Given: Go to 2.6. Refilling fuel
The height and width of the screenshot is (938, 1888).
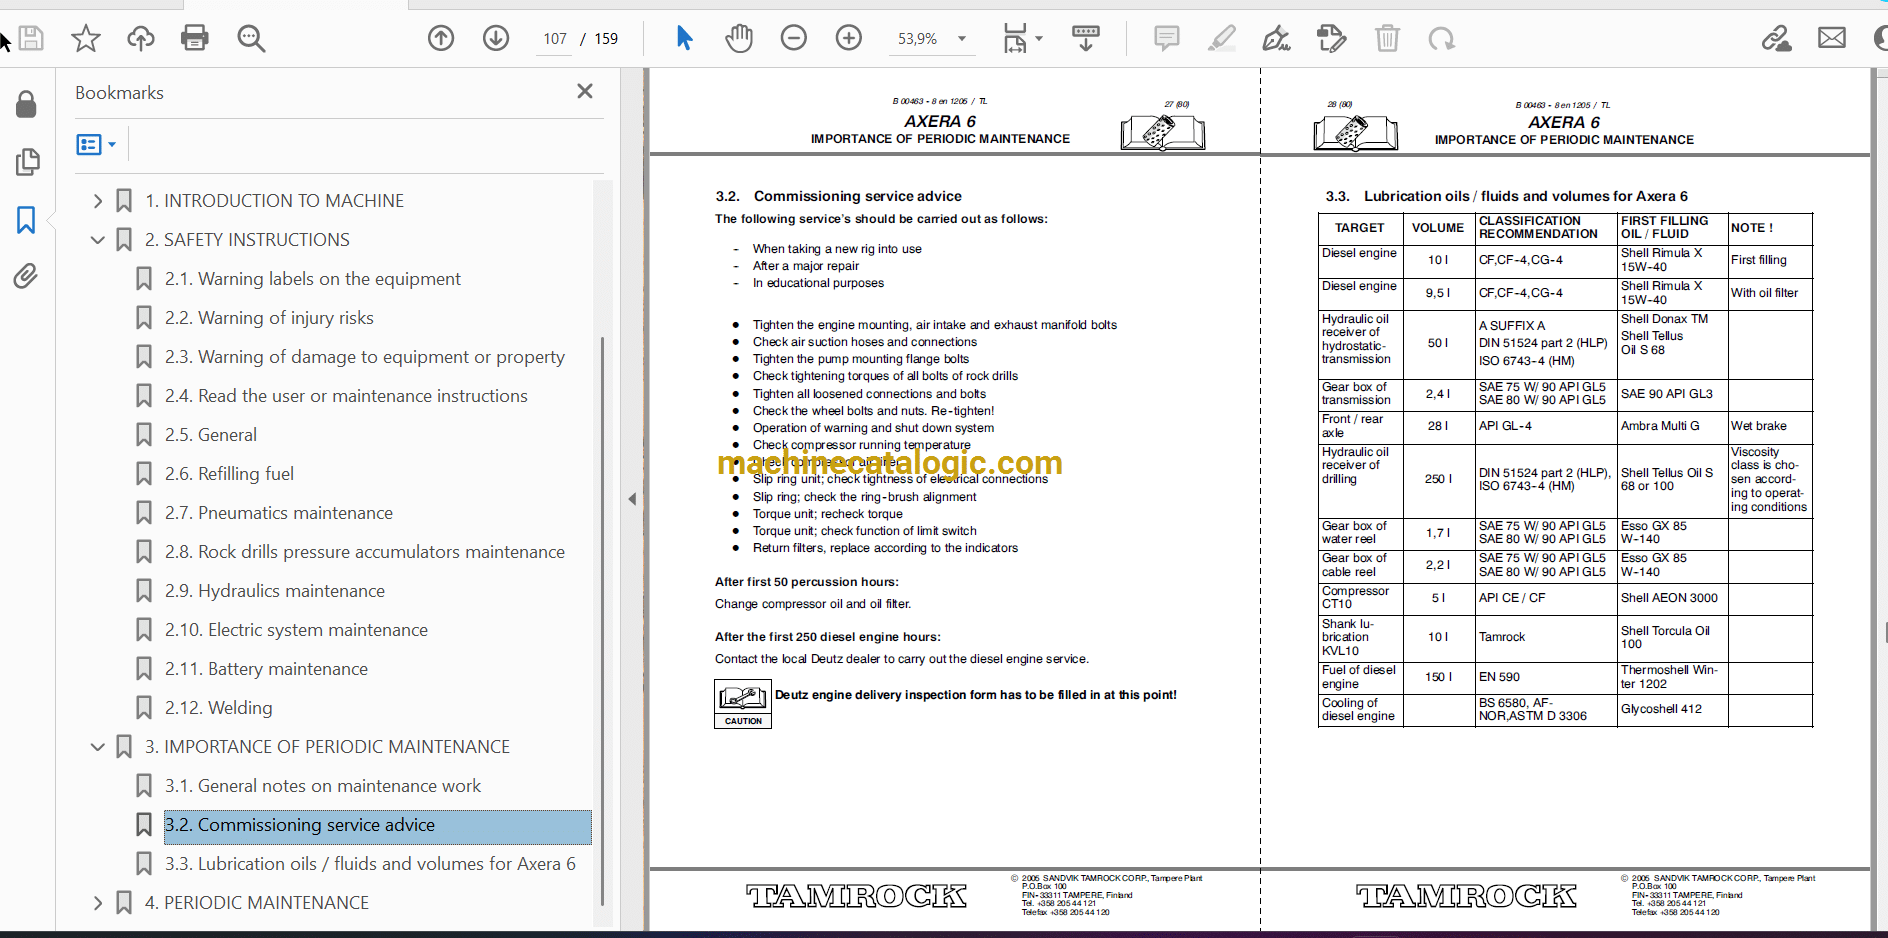Looking at the screenshot, I should [x=229, y=474].
